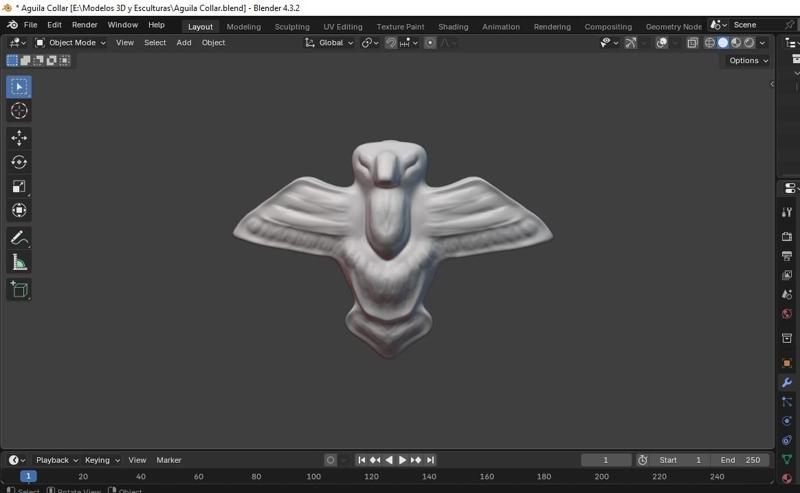The width and height of the screenshot is (800, 493).
Task: Enable auto keying record button
Action: pos(330,460)
